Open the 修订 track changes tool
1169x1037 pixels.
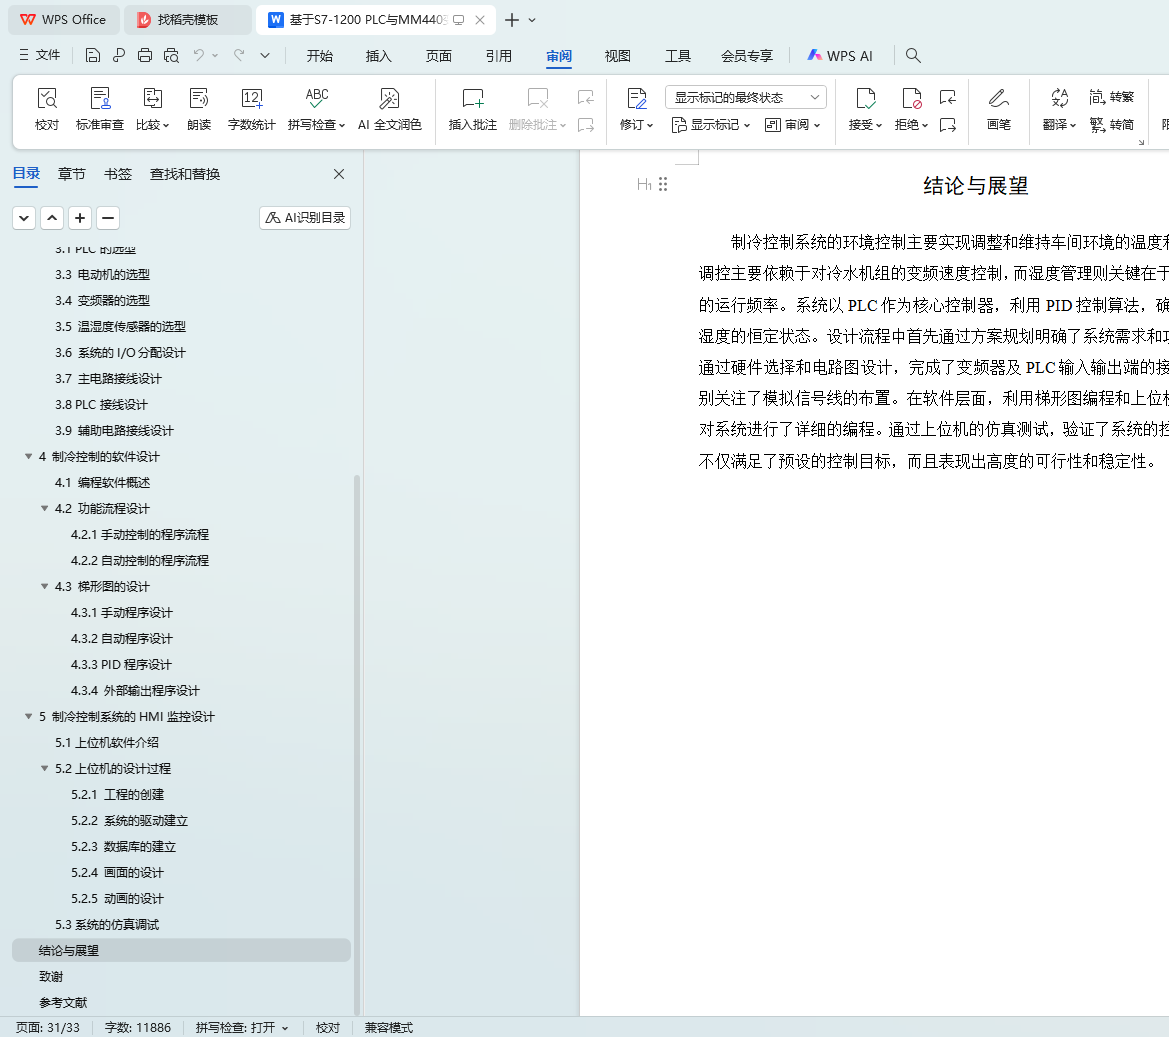(x=637, y=109)
